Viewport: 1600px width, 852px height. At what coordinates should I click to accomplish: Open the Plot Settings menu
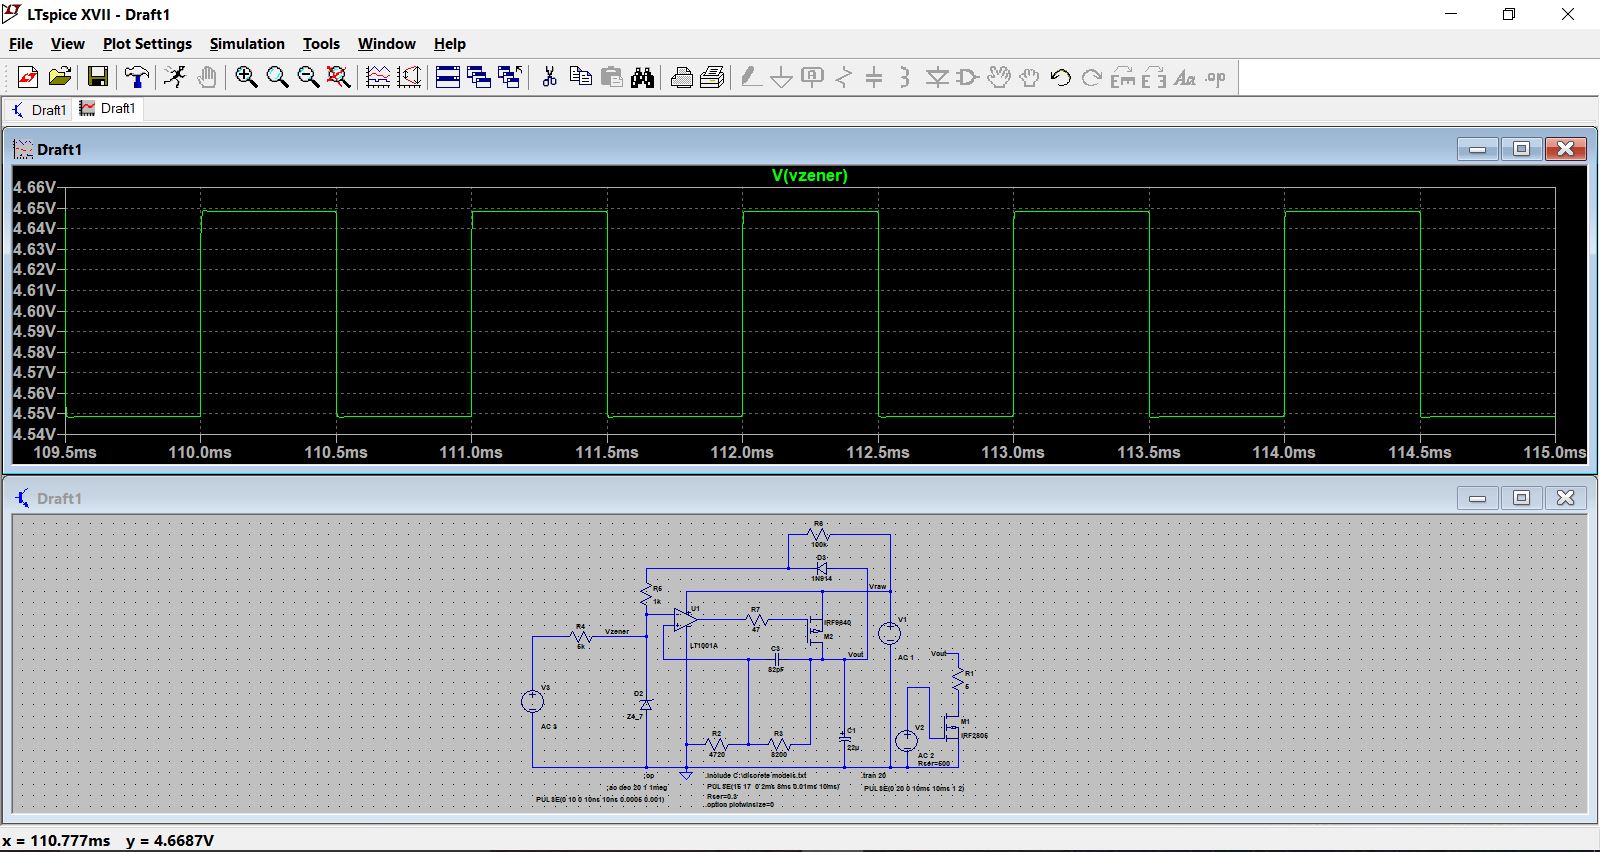point(147,44)
